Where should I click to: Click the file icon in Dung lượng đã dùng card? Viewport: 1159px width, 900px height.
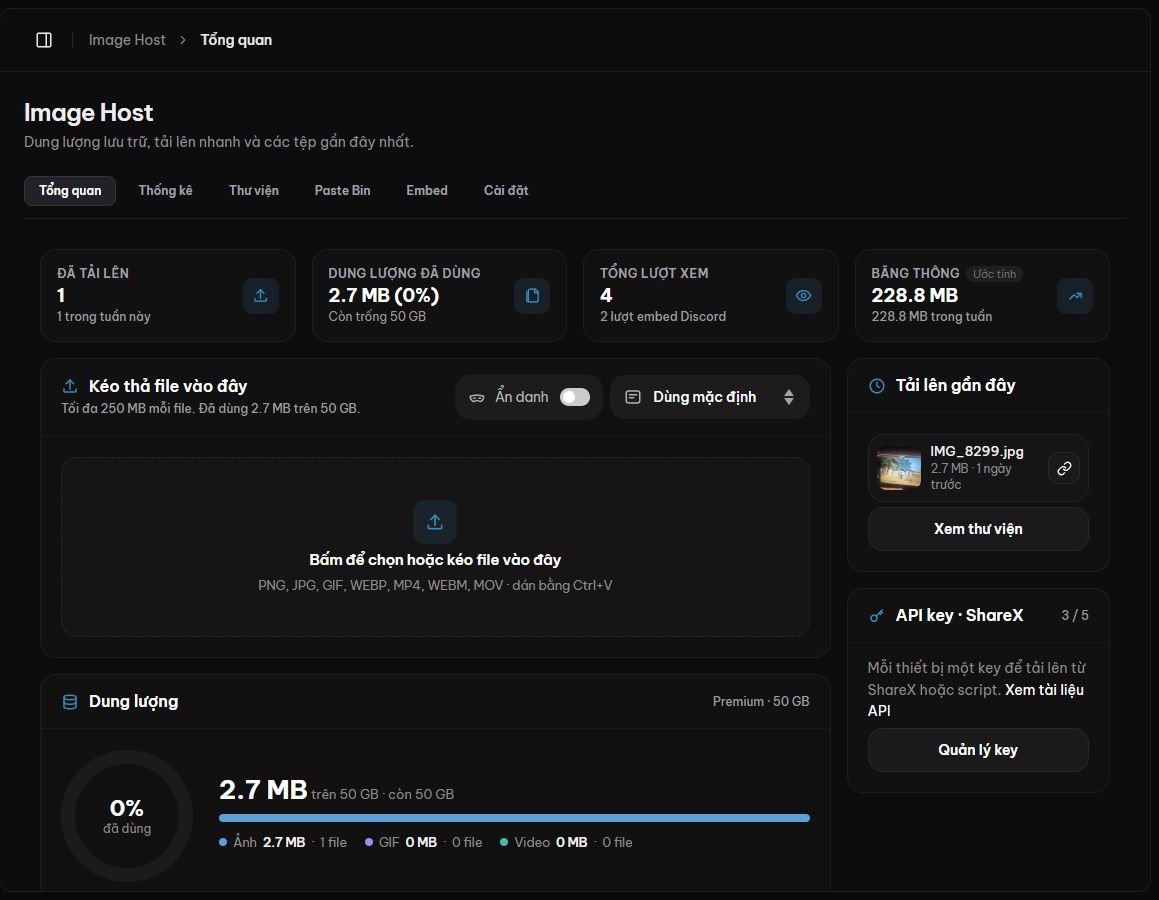pyautogui.click(x=532, y=296)
